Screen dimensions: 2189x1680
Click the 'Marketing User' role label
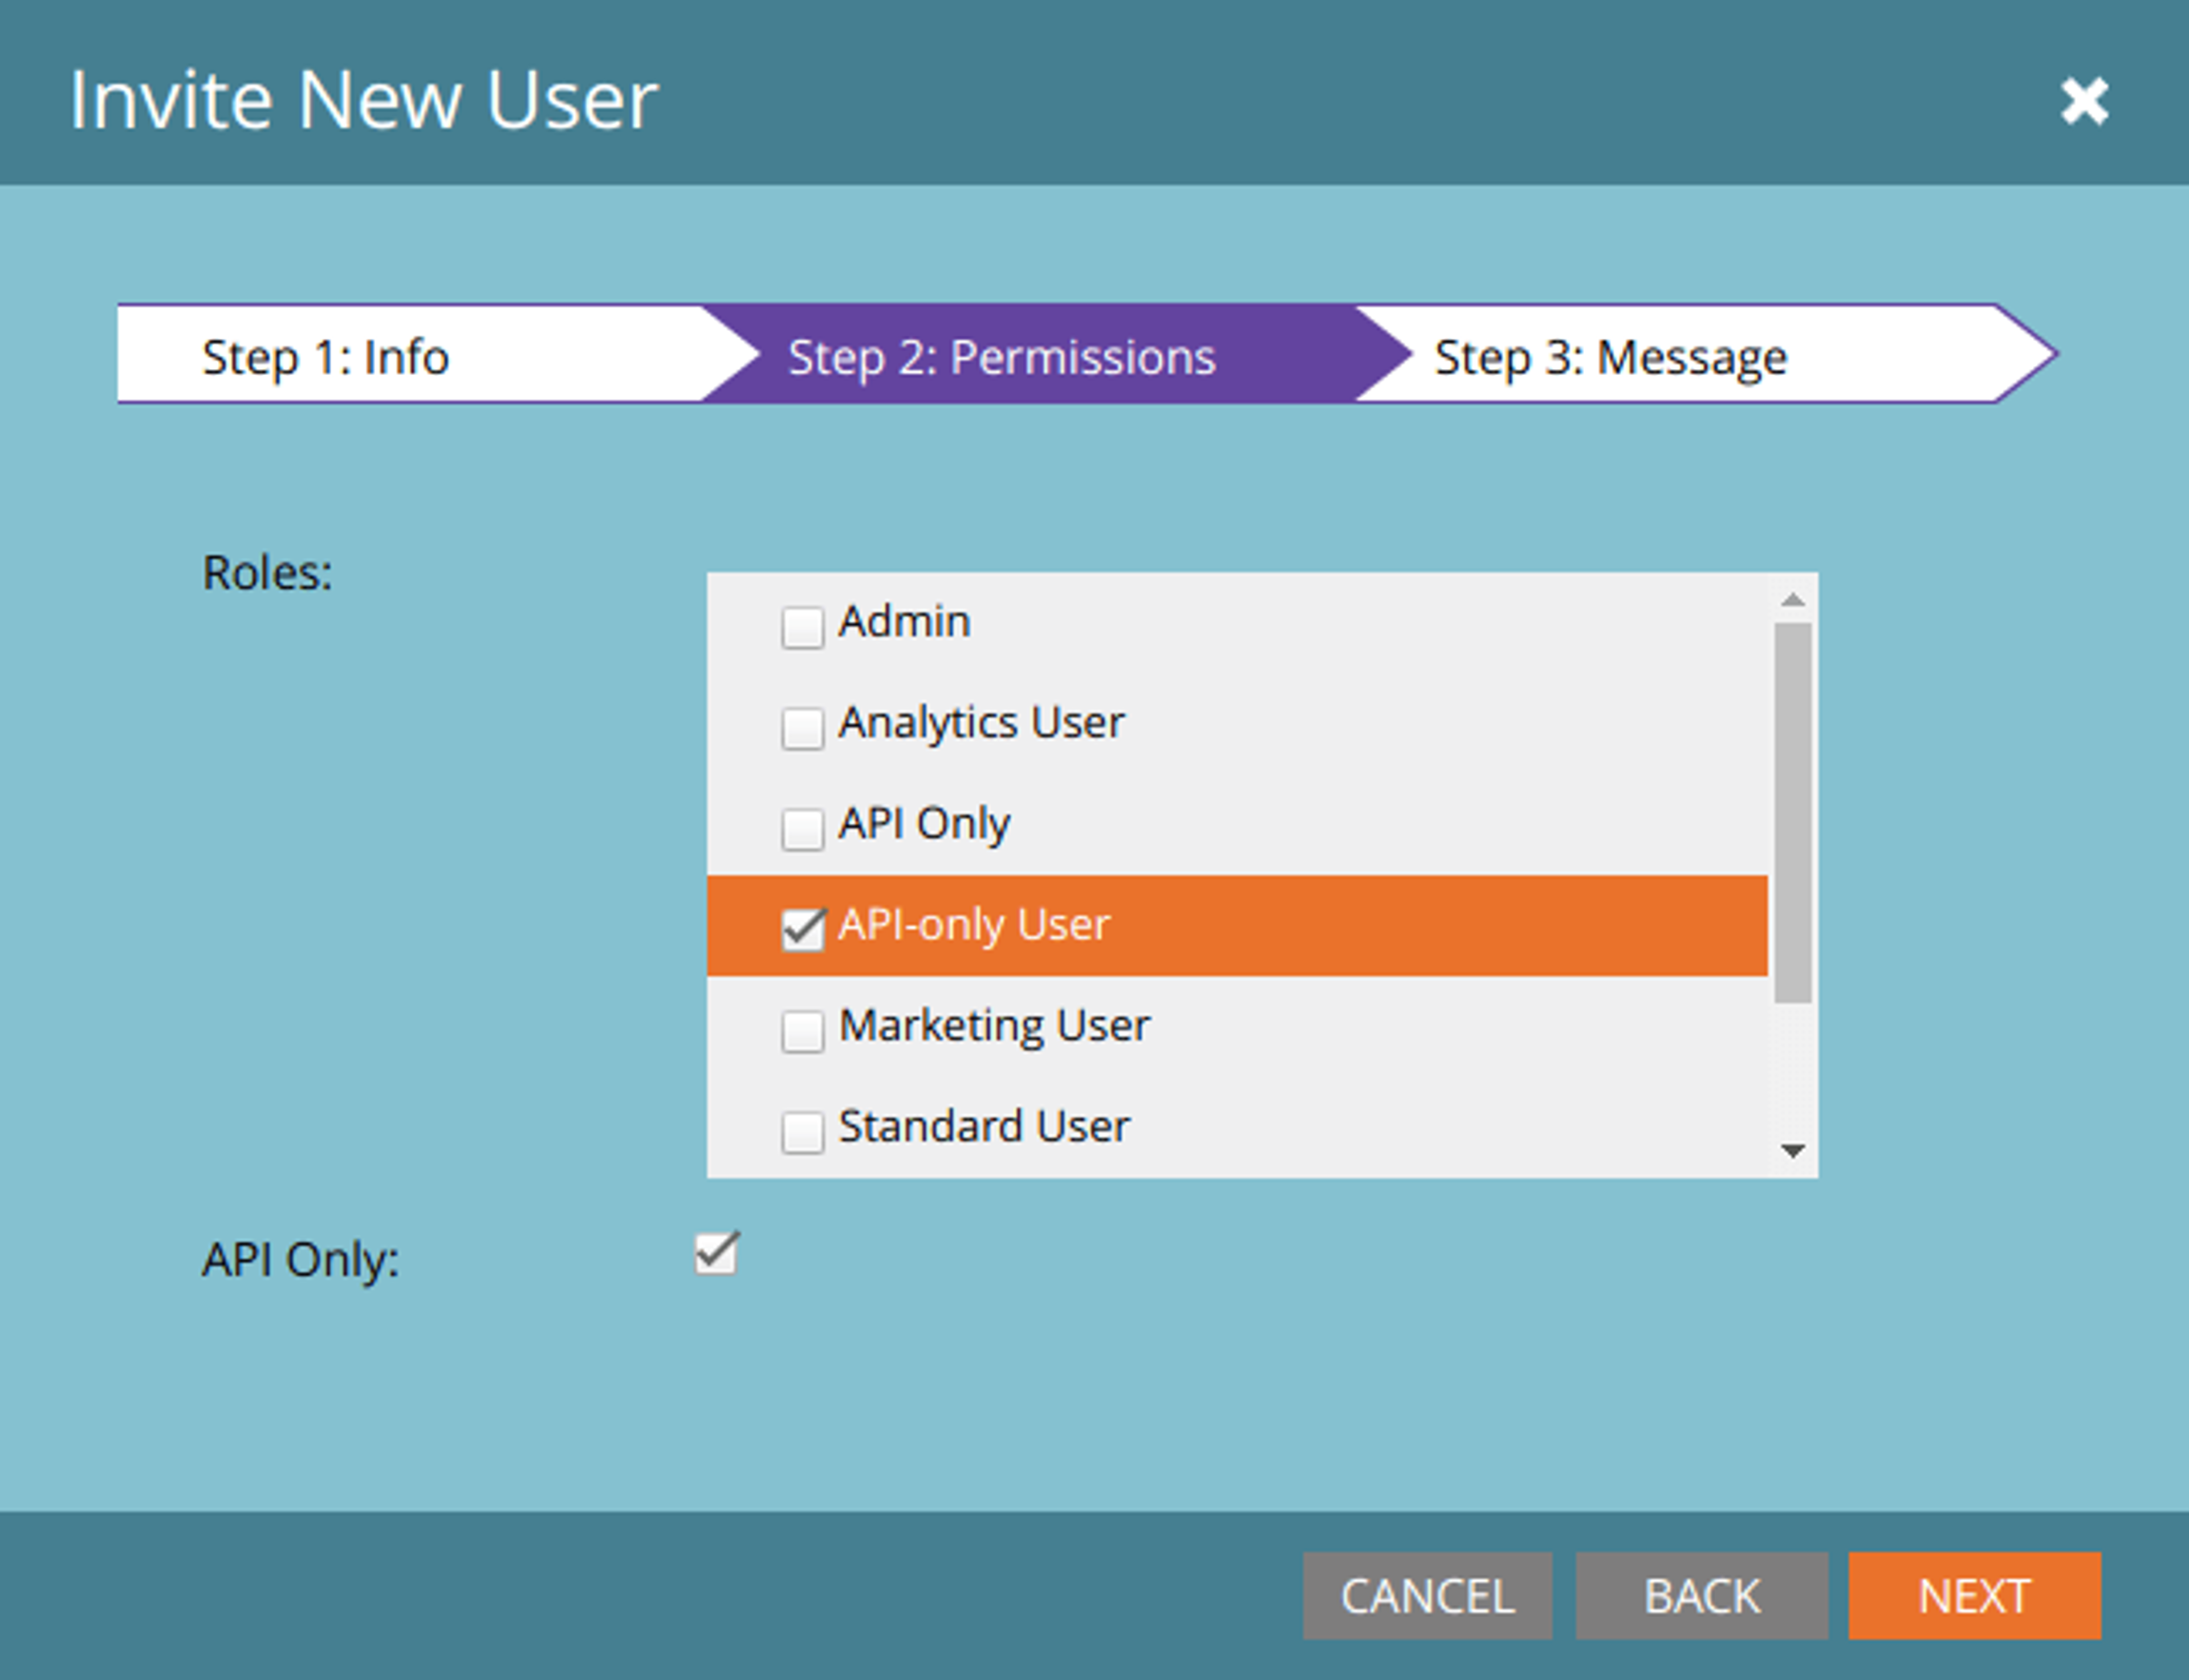994,1026
